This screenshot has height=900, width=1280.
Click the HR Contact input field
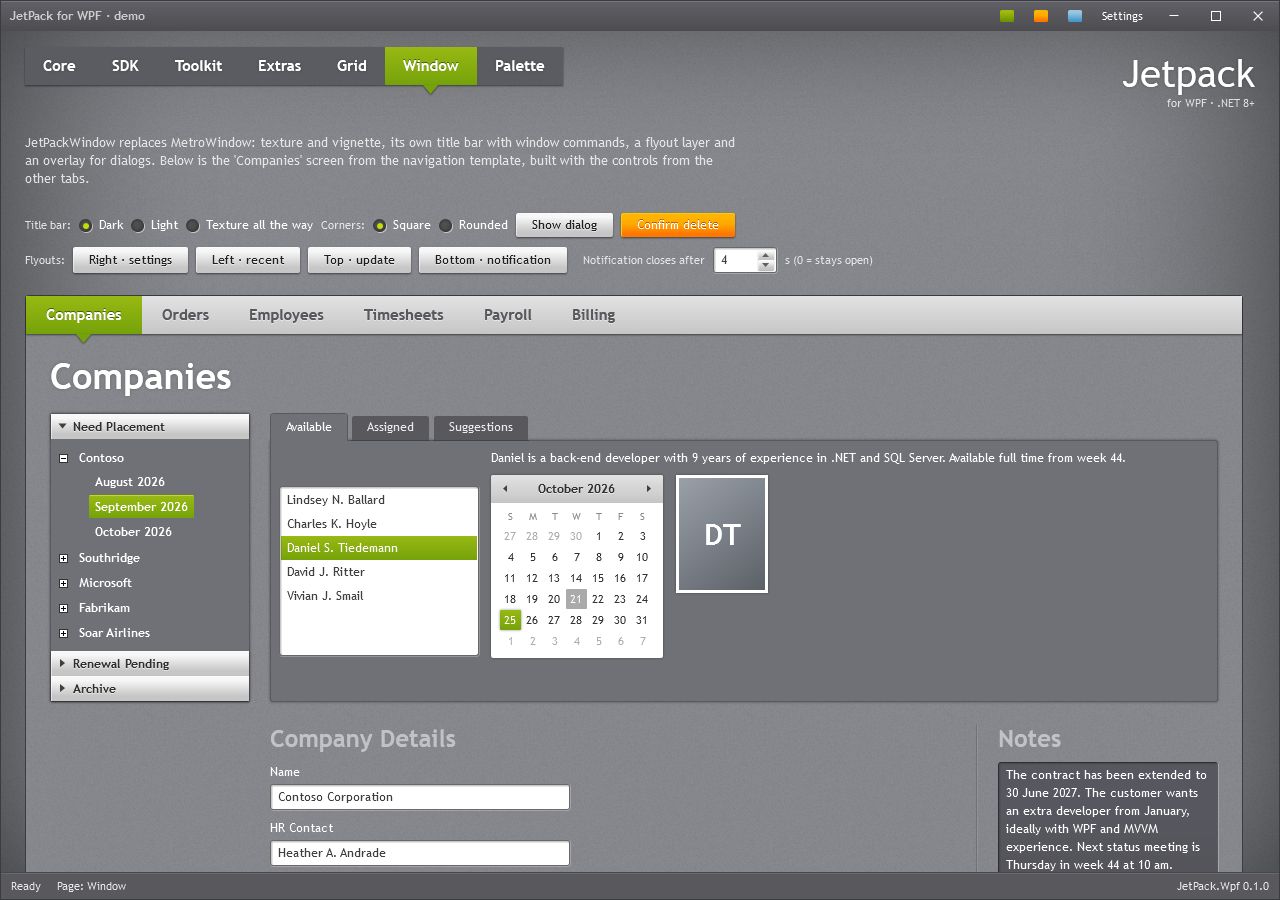click(420, 853)
